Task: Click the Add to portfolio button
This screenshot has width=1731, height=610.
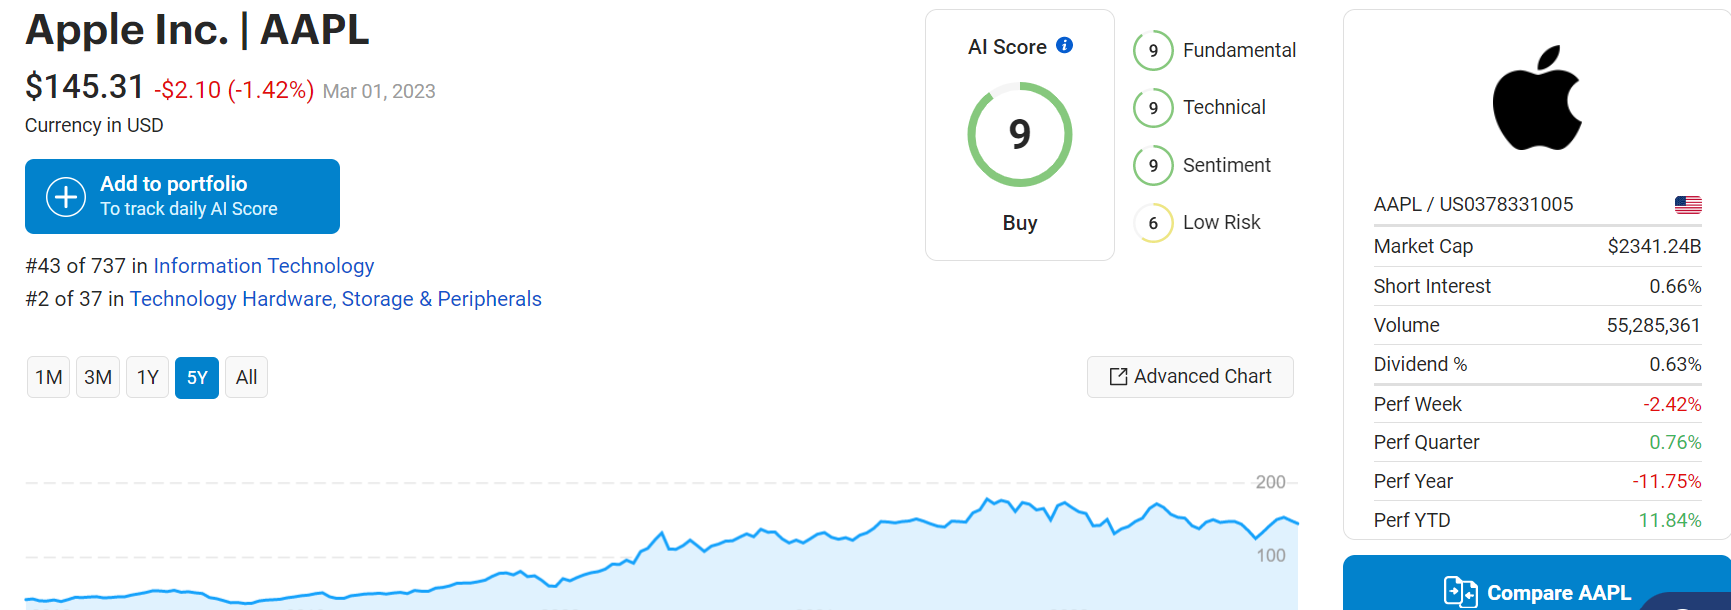Action: (x=182, y=196)
